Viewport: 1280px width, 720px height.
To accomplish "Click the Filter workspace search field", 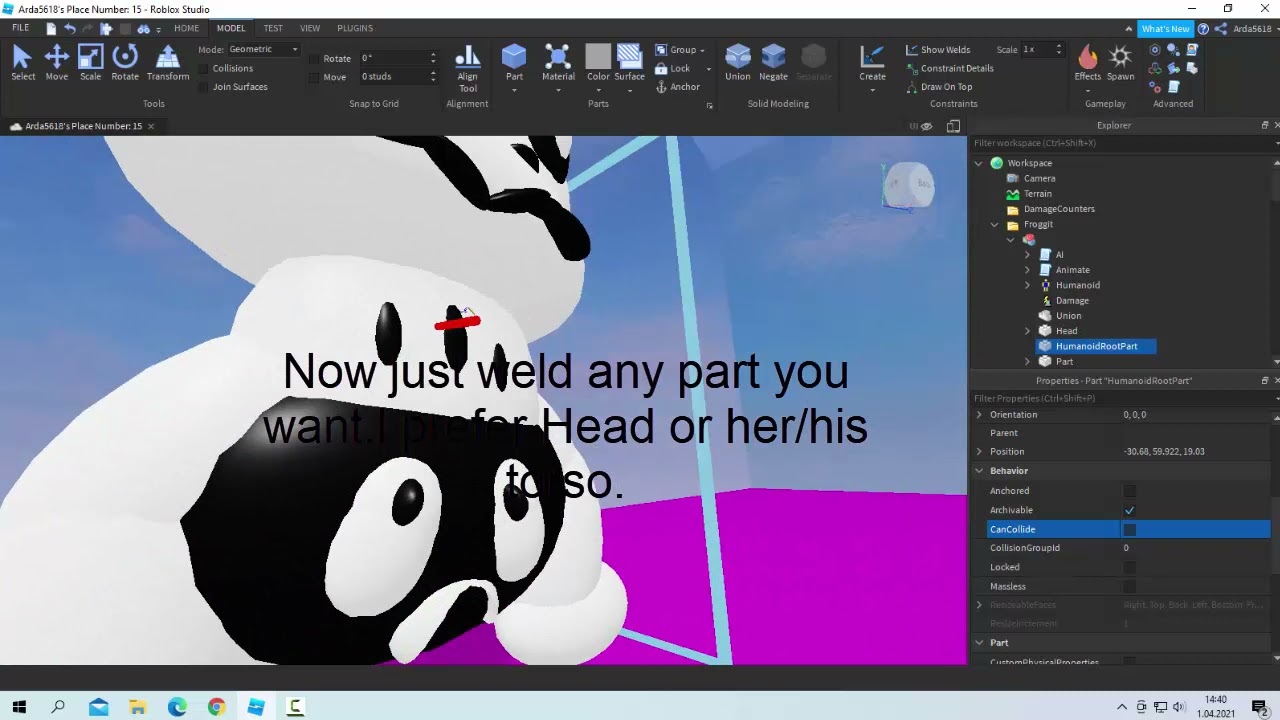I will pyautogui.click(x=1120, y=143).
